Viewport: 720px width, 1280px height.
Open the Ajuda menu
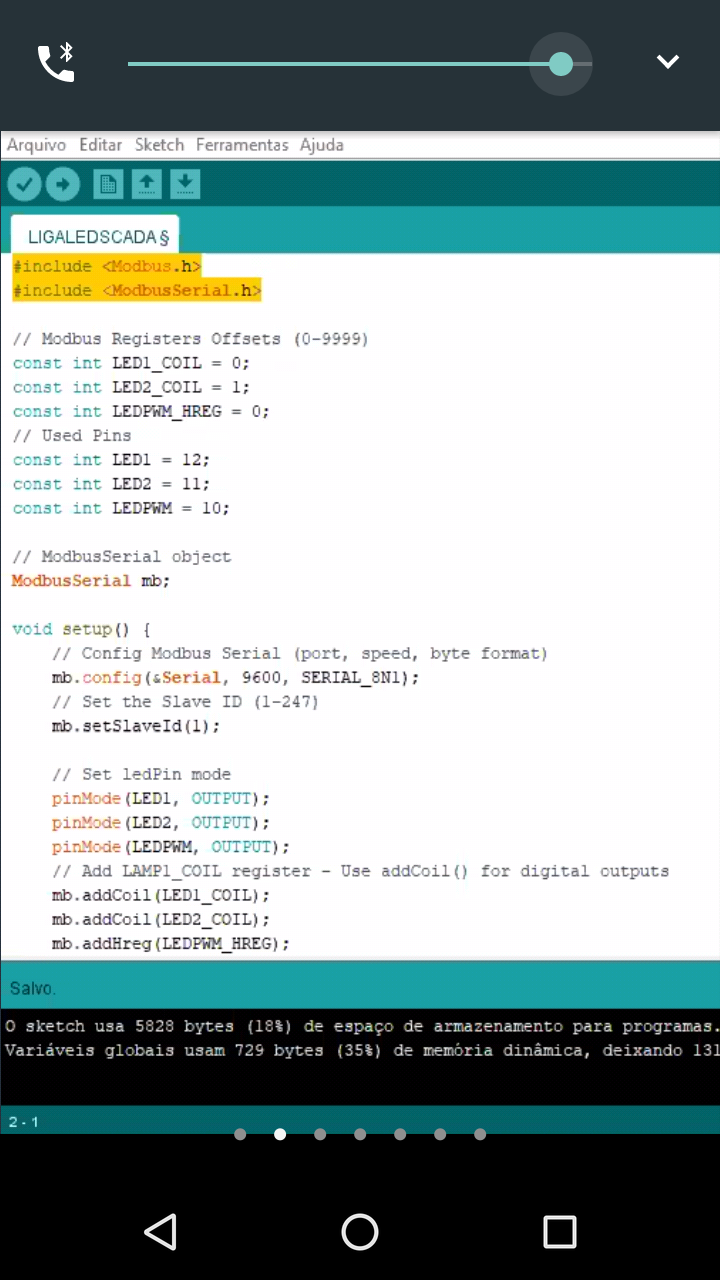pyautogui.click(x=322, y=145)
